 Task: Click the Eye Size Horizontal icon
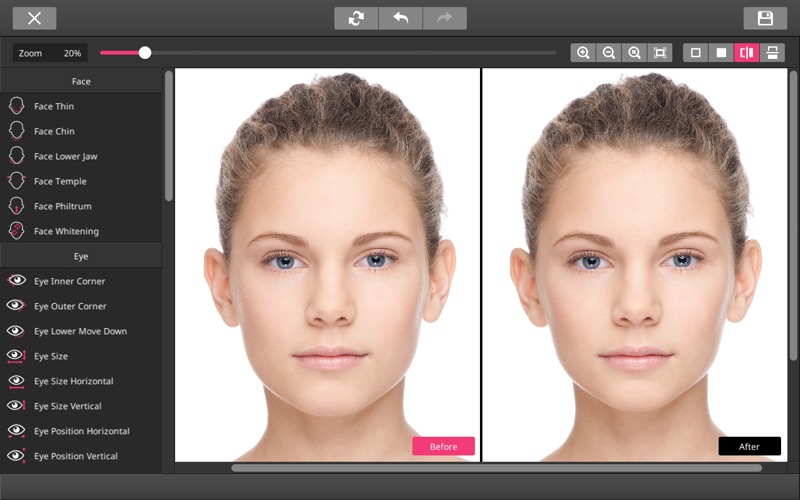[x=16, y=381]
